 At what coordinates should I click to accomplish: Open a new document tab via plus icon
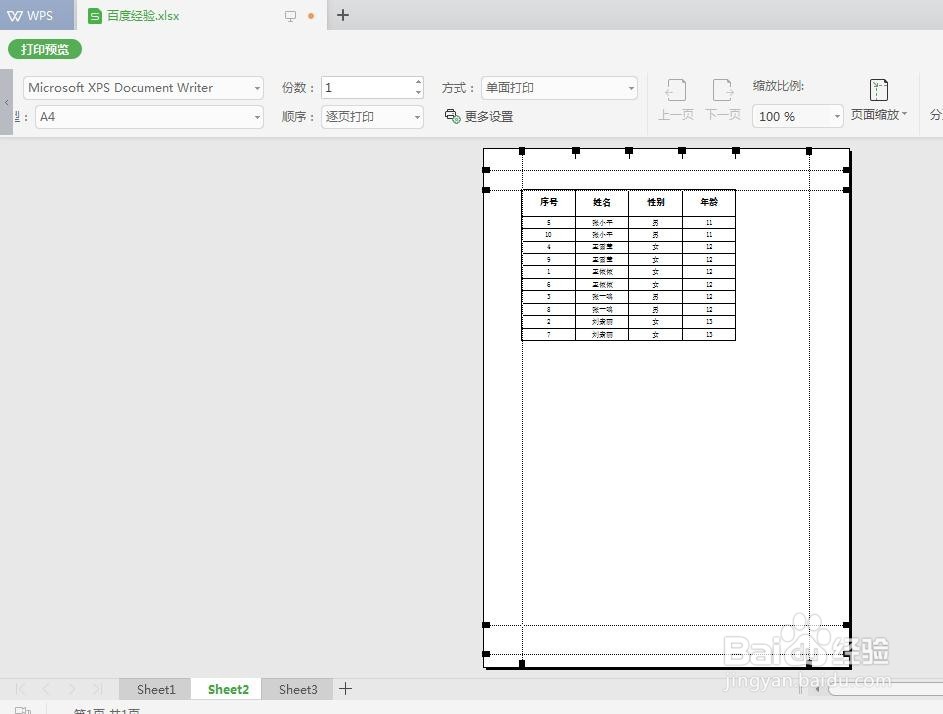click(343, 15)
